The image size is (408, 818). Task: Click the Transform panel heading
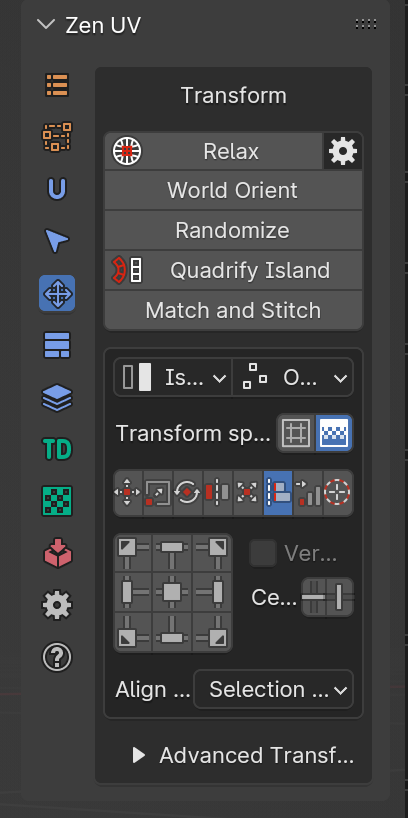[233, 95]
